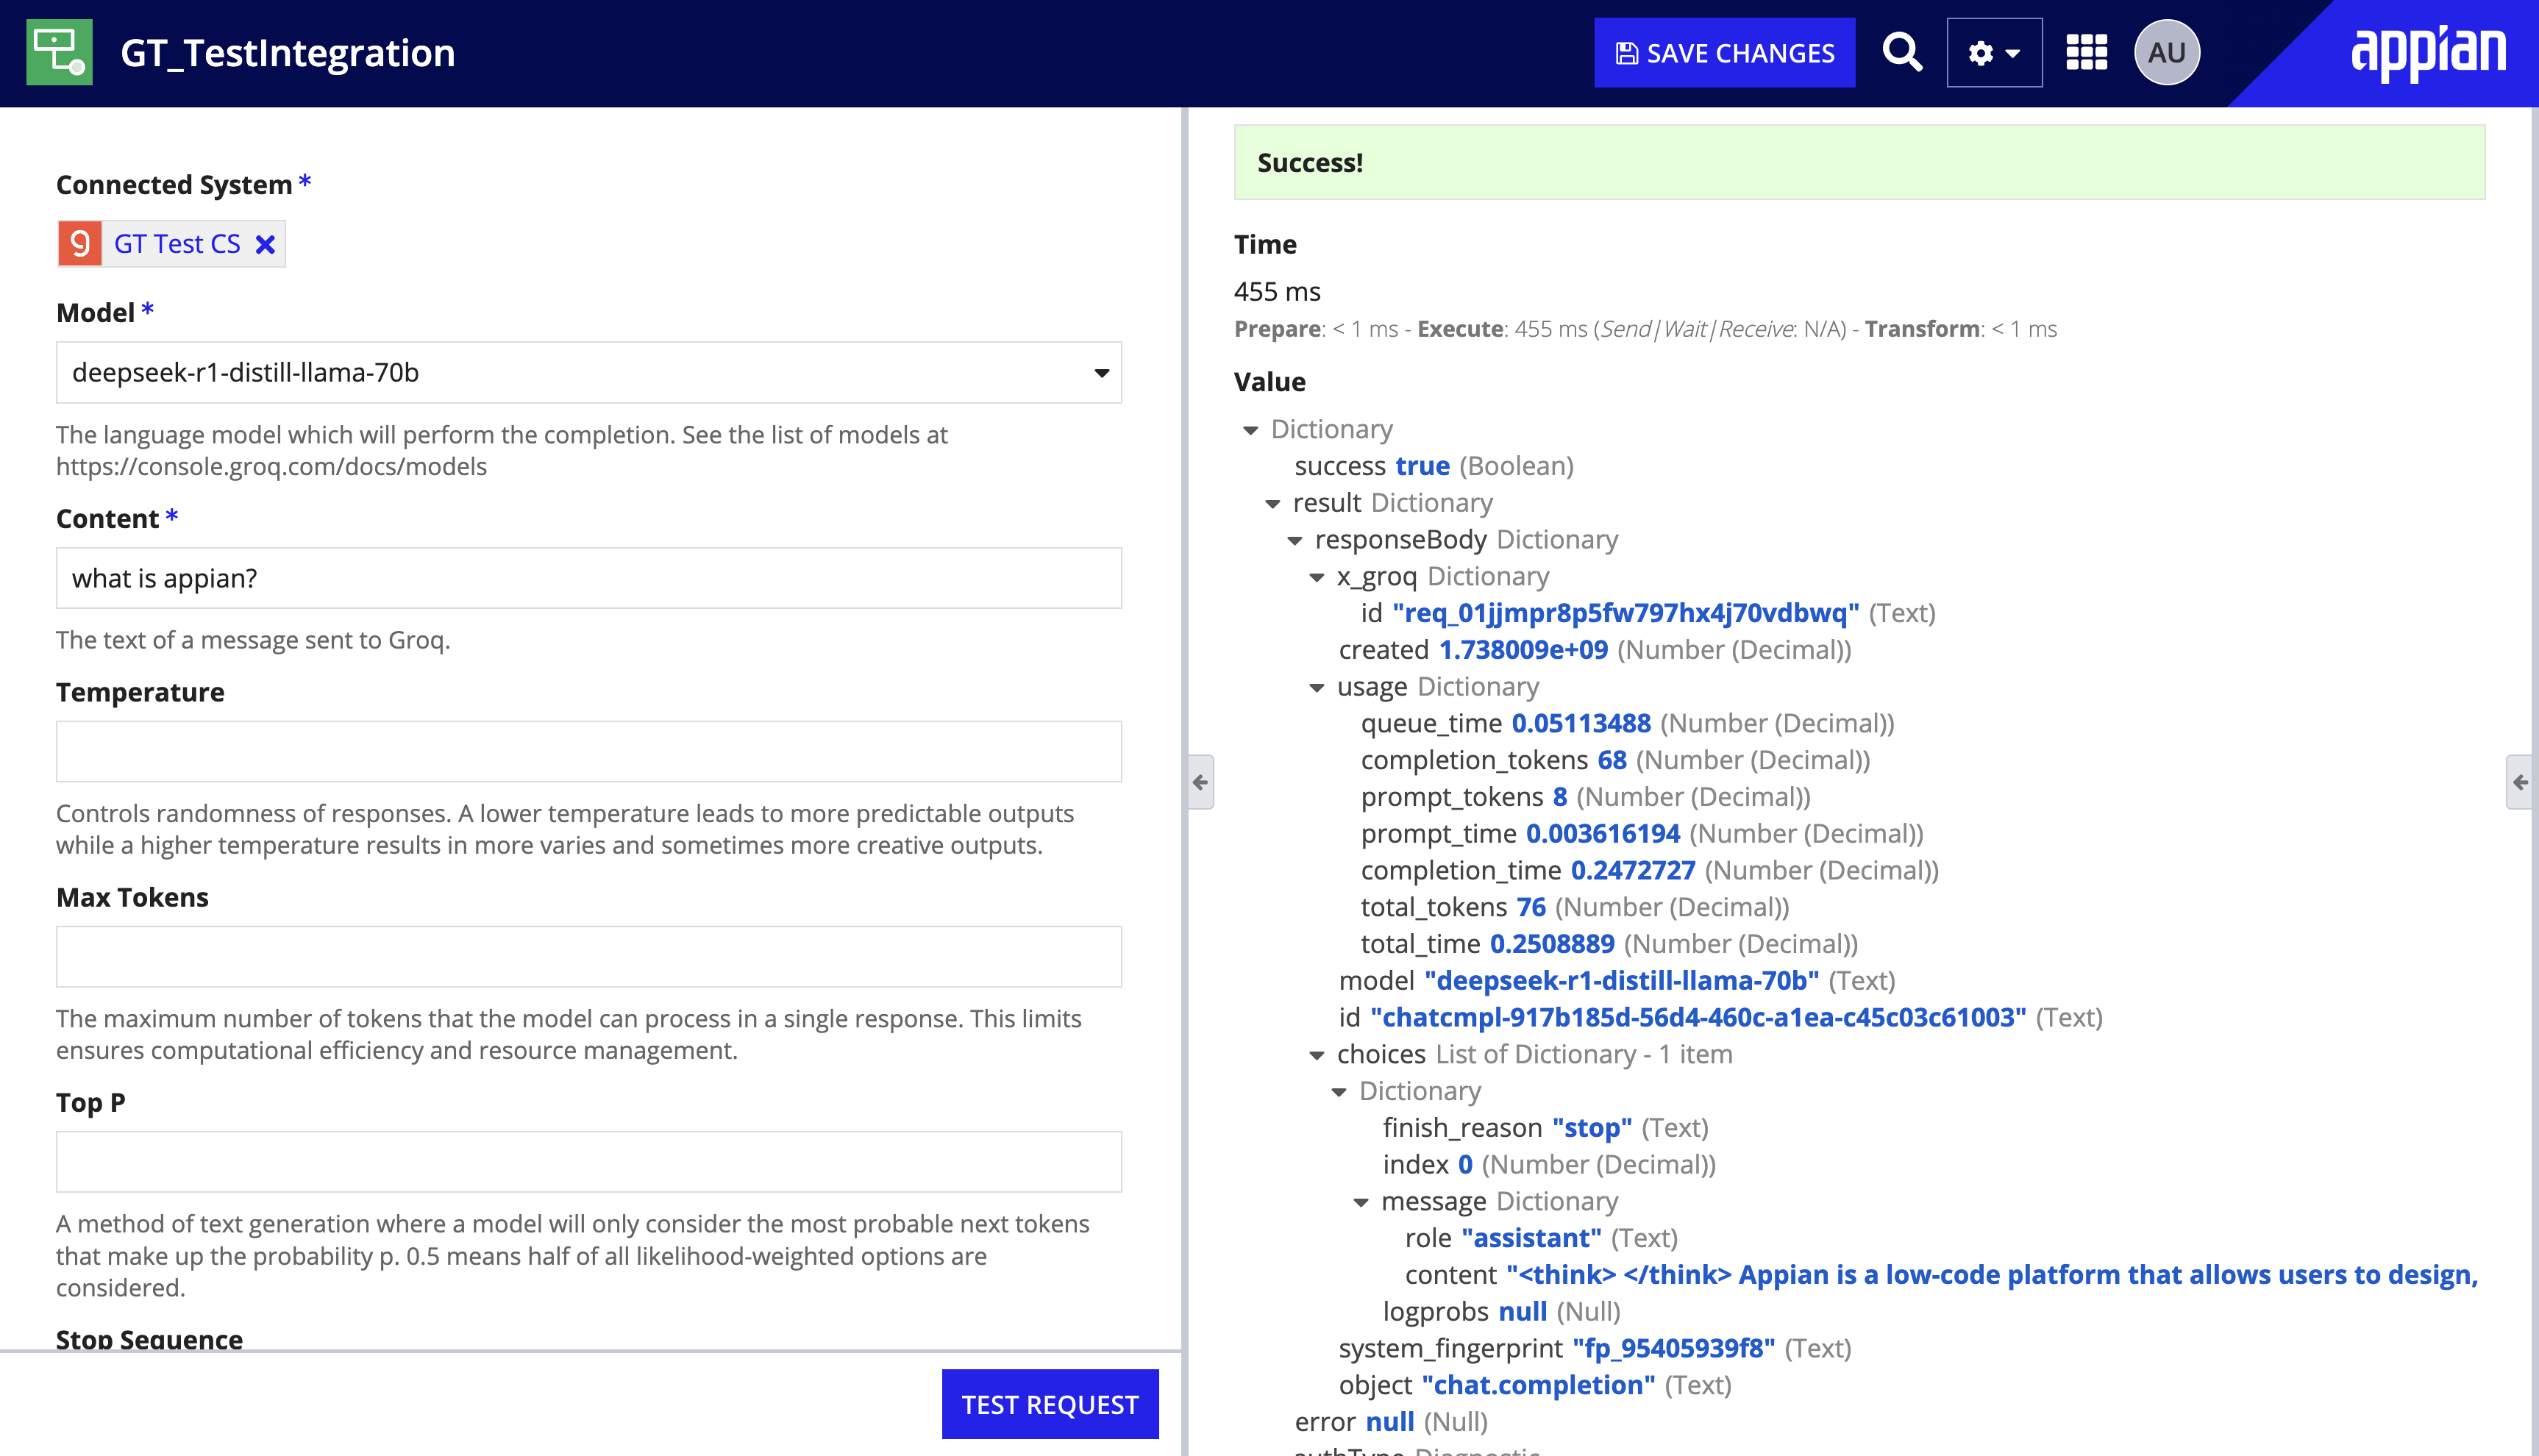Open the settings gear dropdown menu

pos(1994,52)
